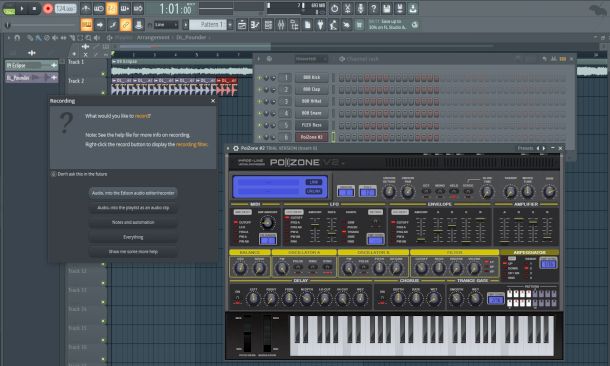
Task: Click the arrow left of Pattern 1
Action: coord(186,25)
